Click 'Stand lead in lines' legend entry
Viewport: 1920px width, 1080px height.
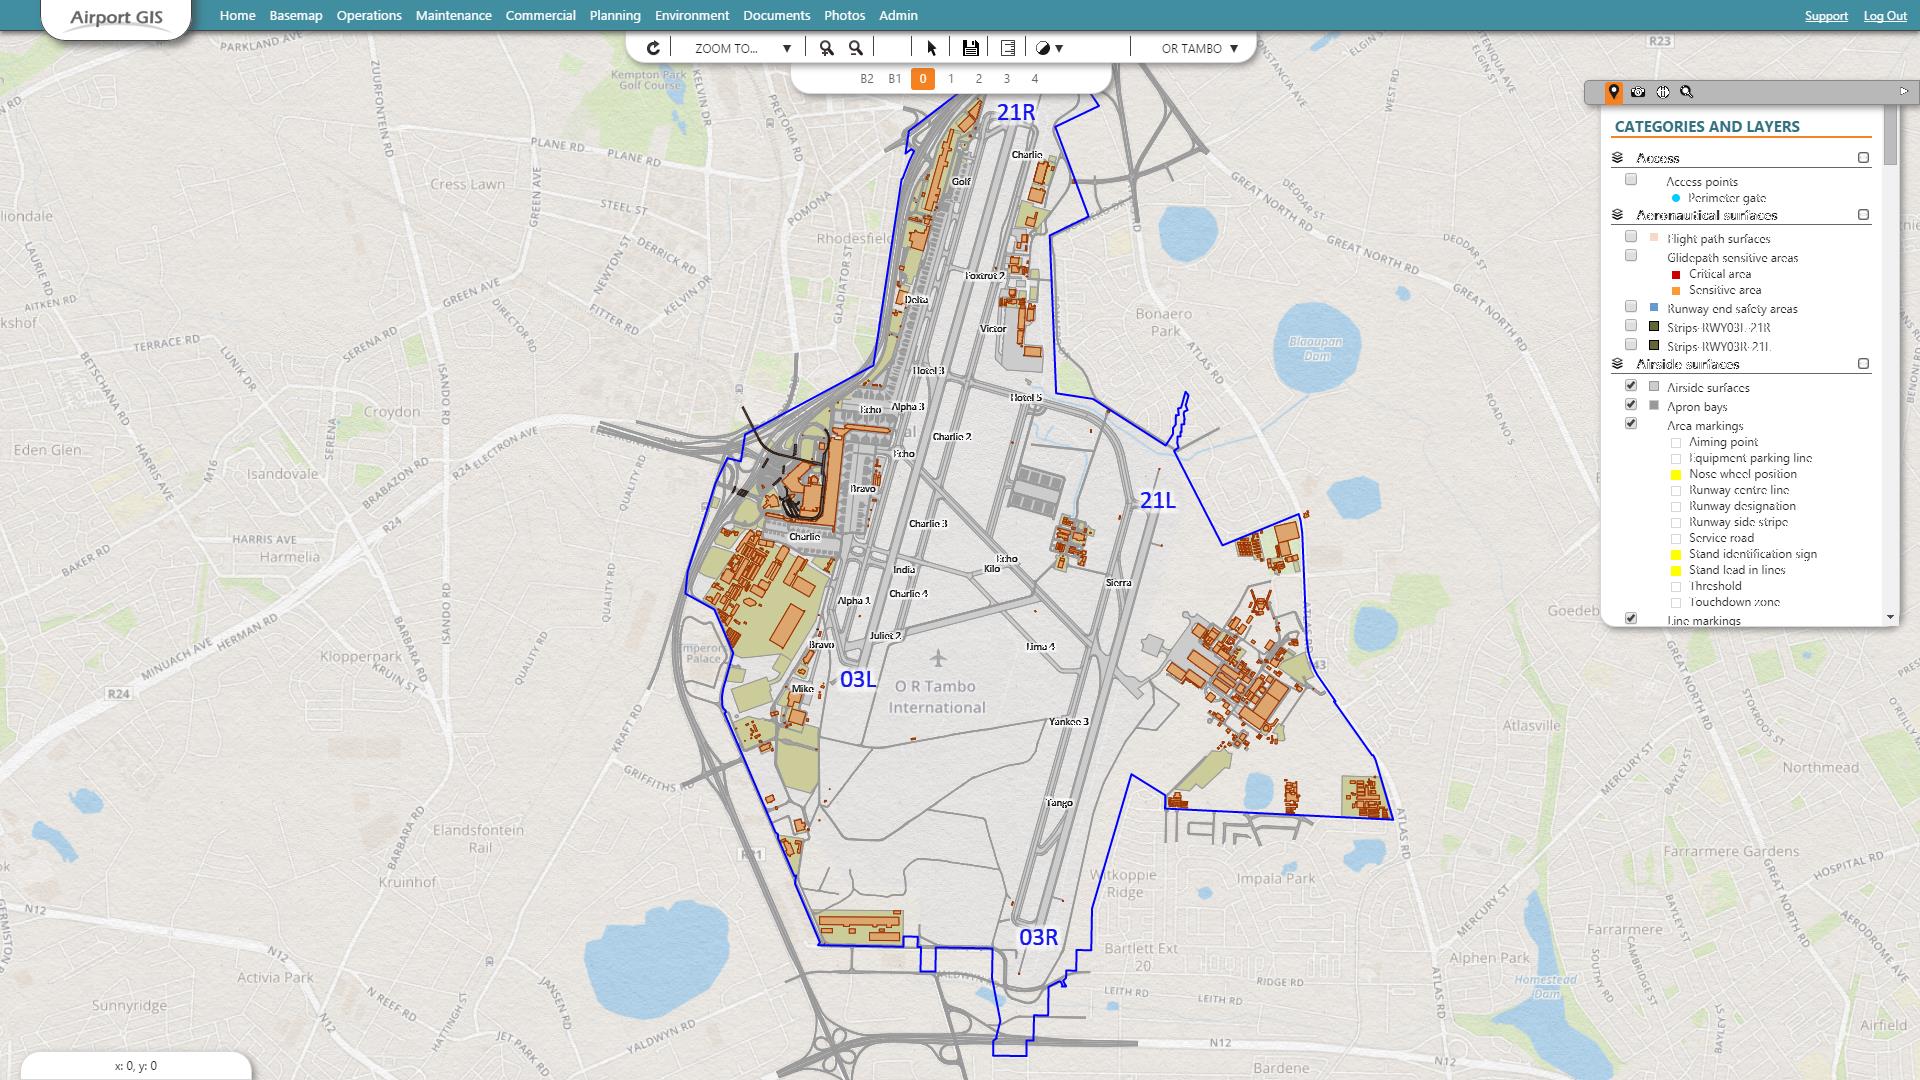1737,570
